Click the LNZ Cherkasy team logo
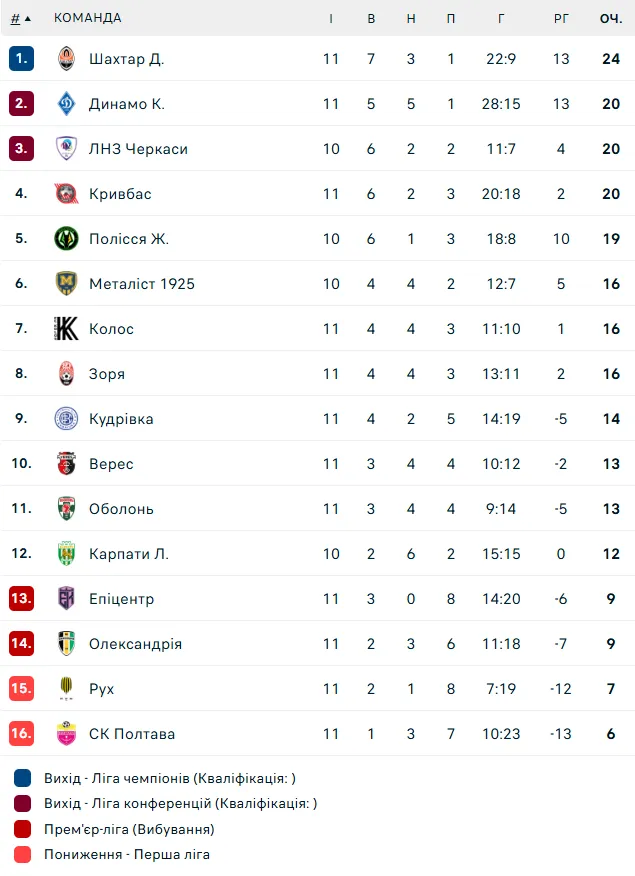 (66, 149)
